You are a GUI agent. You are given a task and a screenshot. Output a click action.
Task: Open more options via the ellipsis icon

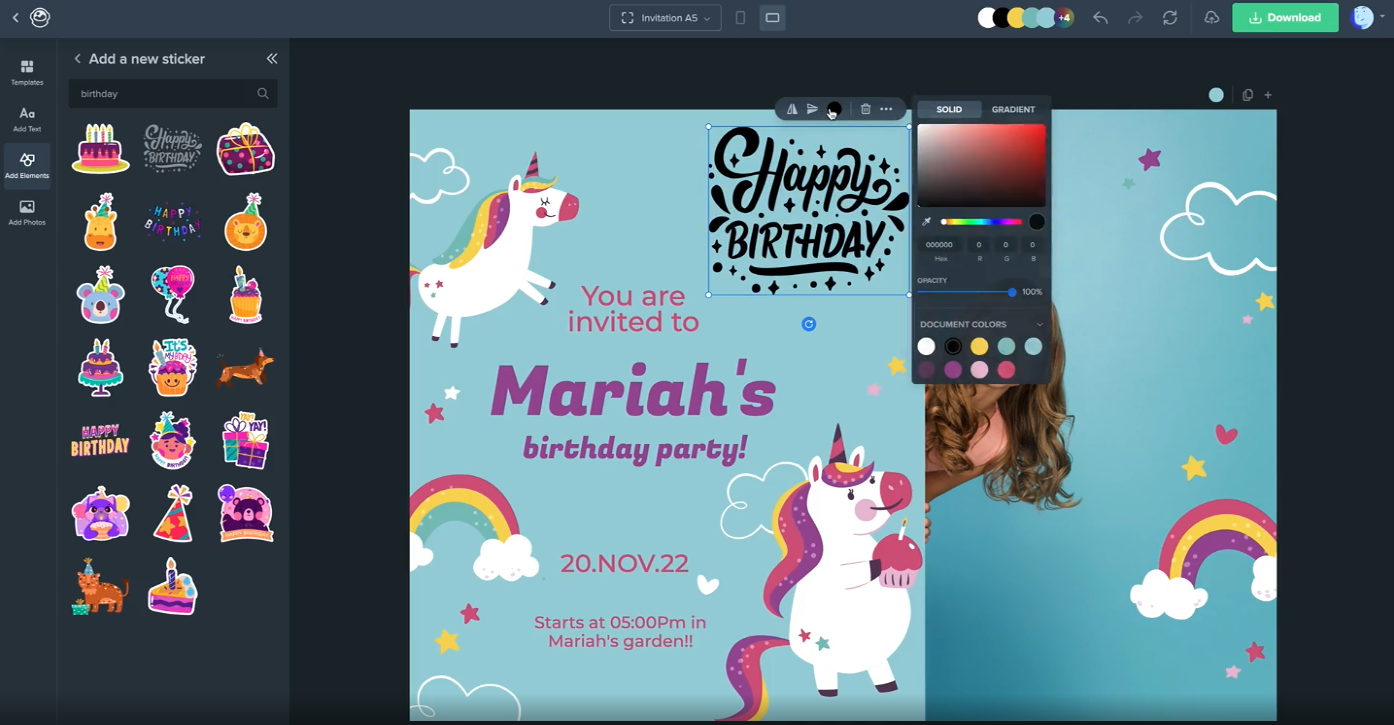(x=886, y=109)
